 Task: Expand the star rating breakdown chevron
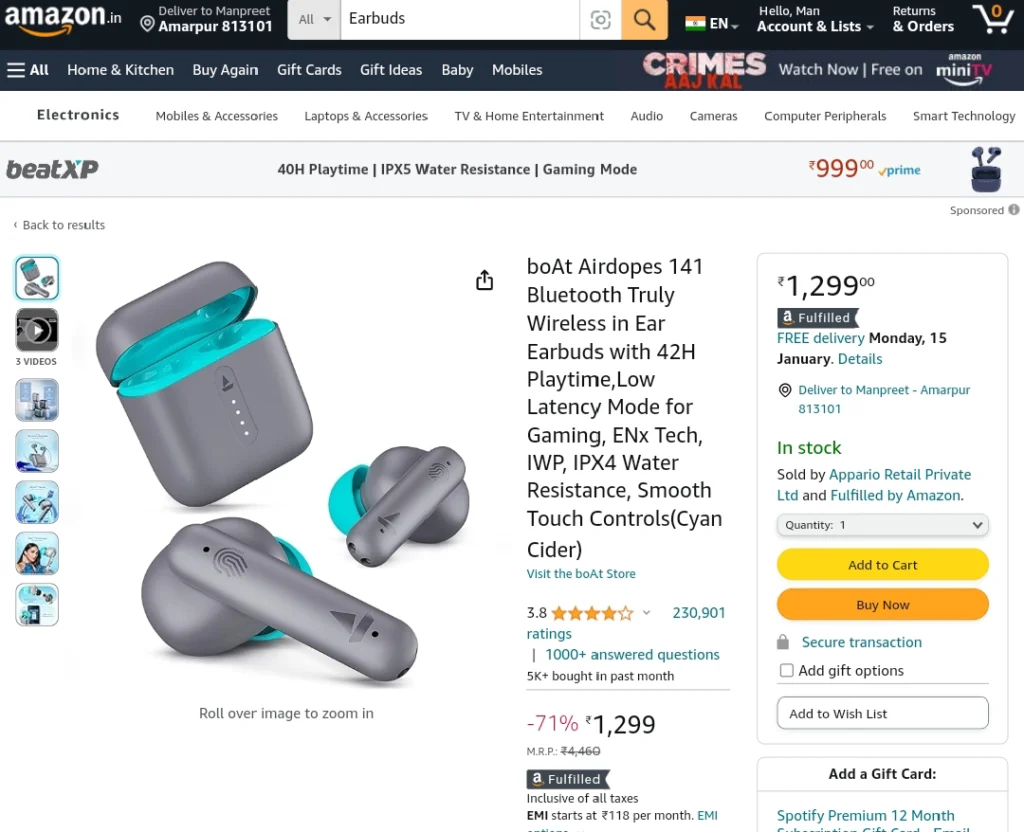pyautogui.click(x=646, y=613)
